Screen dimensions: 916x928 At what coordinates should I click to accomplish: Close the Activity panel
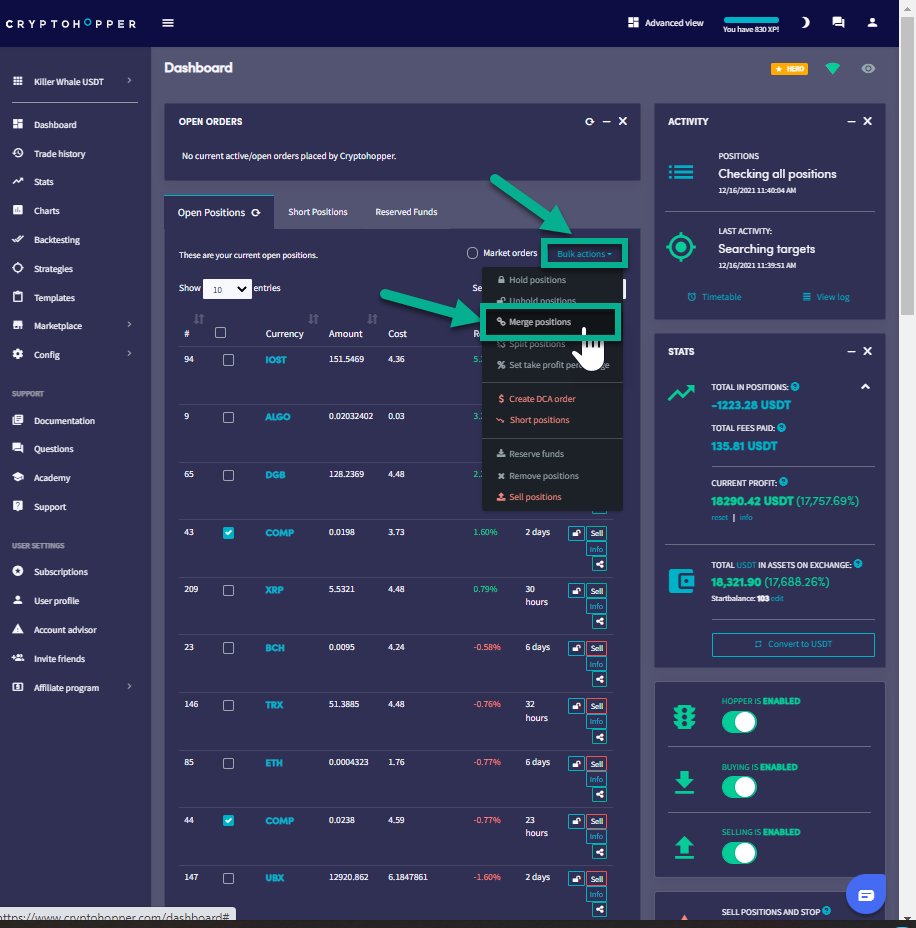867,121
